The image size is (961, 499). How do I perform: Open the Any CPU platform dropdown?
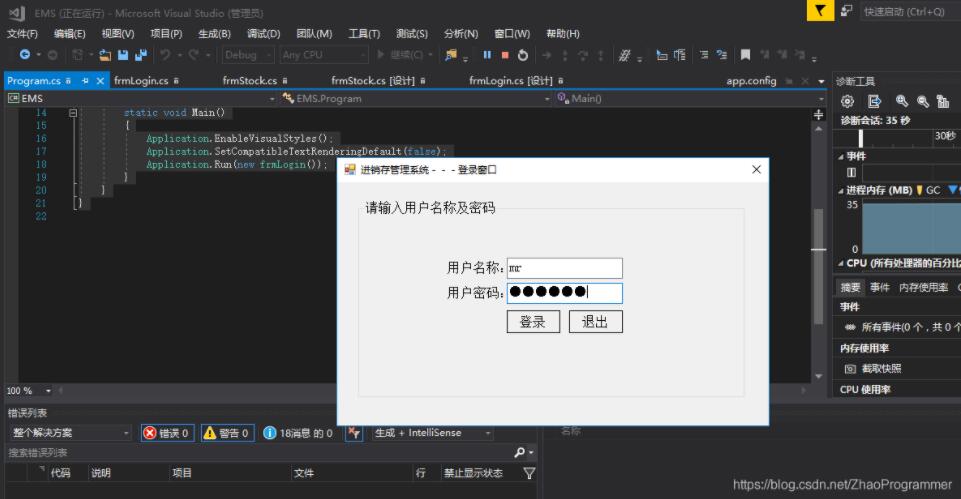coord(324,55)
